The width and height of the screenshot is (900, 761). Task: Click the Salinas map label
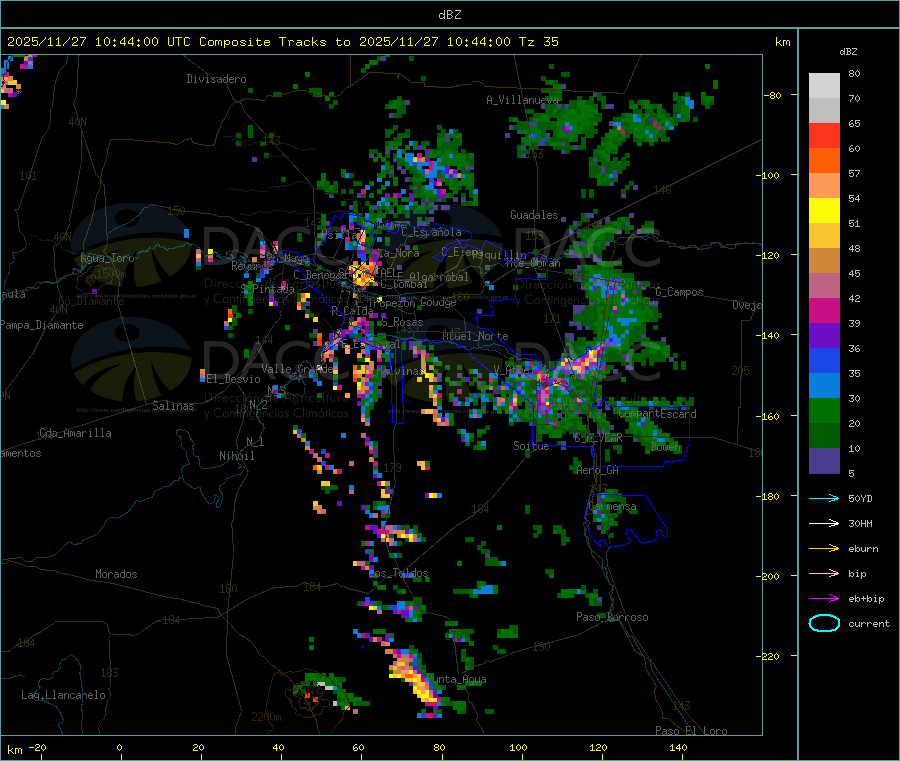[173, 406]
